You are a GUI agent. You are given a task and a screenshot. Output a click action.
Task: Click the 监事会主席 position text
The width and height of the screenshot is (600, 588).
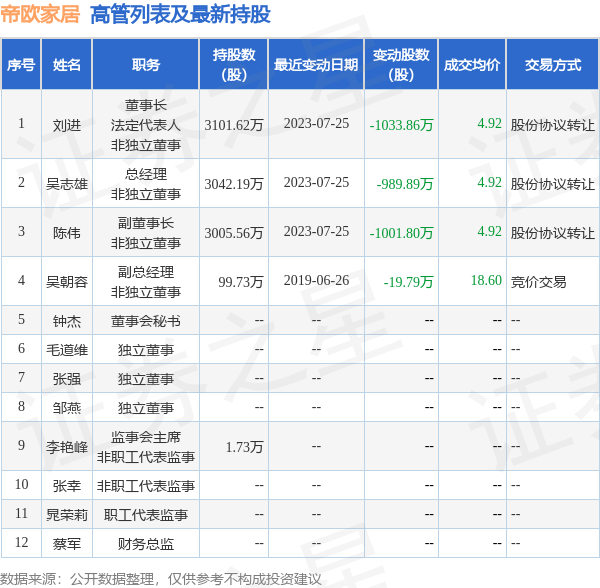146,437
